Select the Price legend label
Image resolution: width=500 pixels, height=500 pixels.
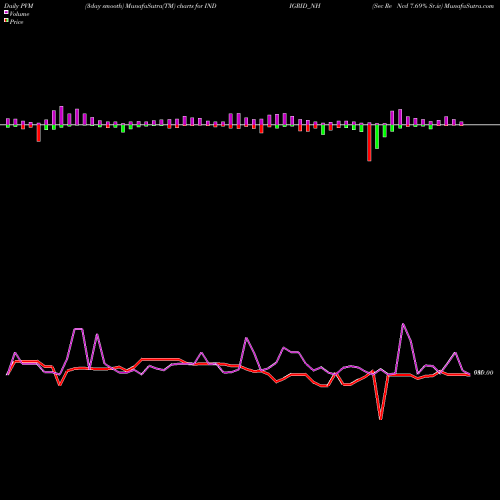click(x=16, y=22)
